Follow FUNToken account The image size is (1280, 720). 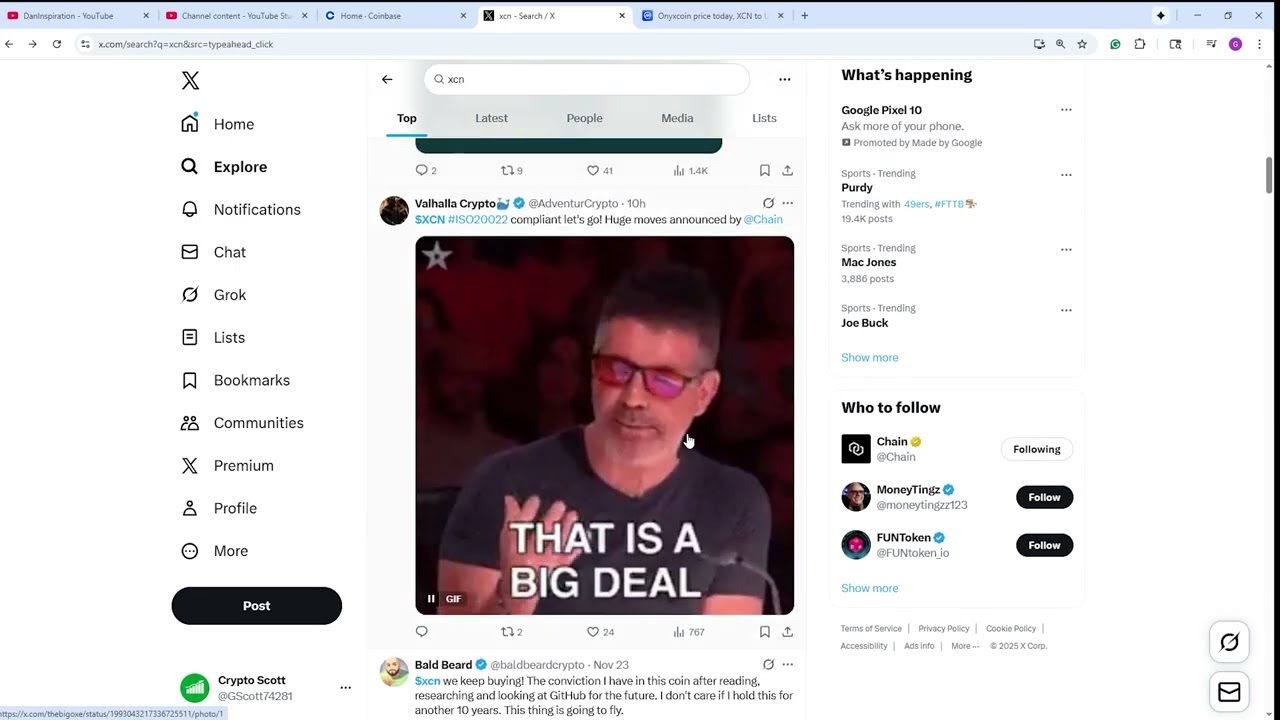1044,545
